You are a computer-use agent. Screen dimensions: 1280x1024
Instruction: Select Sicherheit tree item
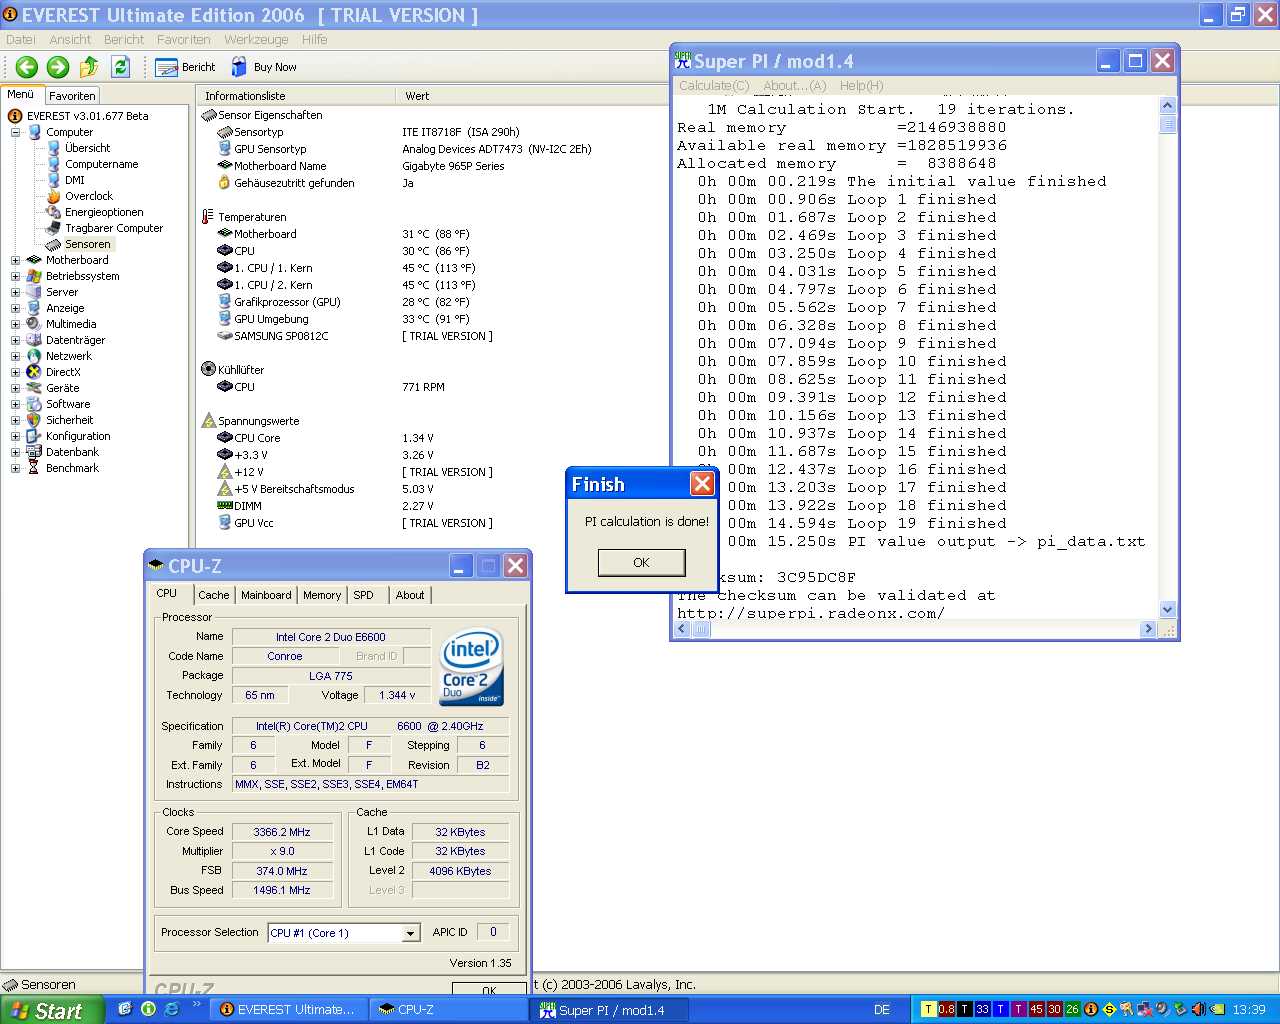click(69, 420)
